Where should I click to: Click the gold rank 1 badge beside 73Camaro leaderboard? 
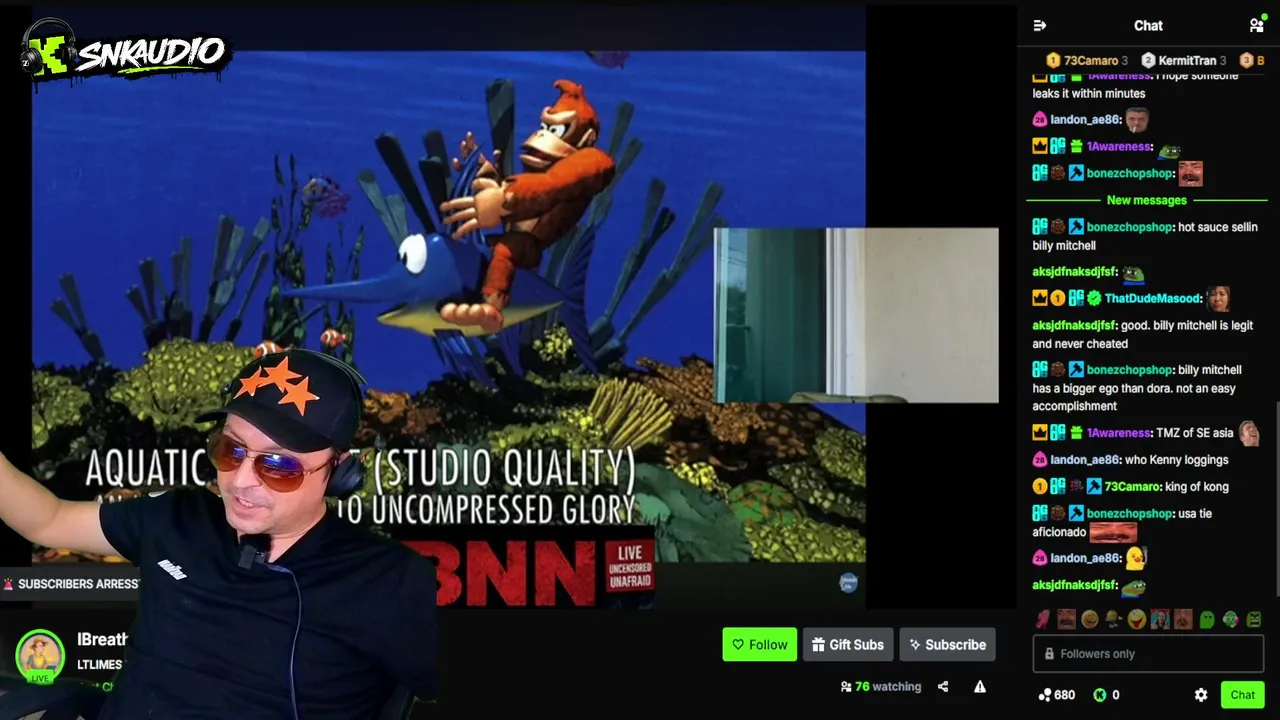coord(1053,61)
